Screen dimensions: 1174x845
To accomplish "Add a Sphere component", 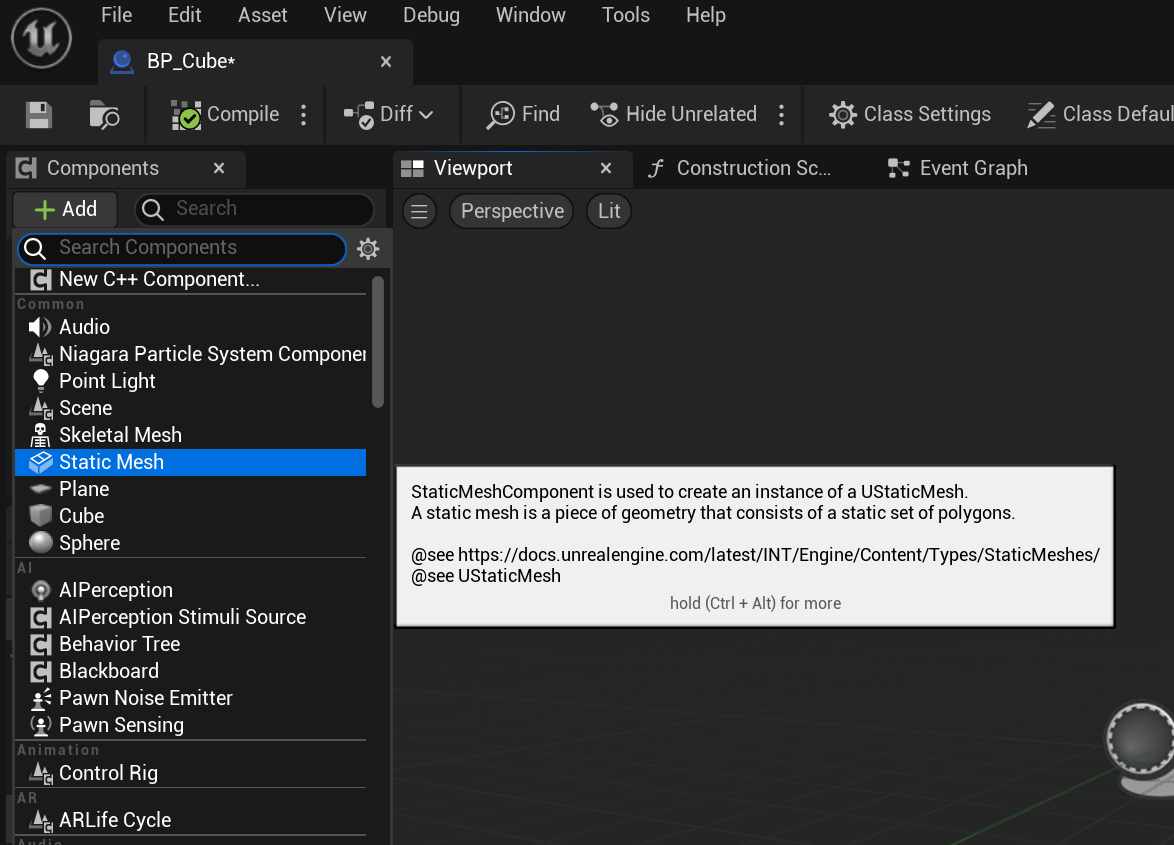I will click(x=190, y=543).
